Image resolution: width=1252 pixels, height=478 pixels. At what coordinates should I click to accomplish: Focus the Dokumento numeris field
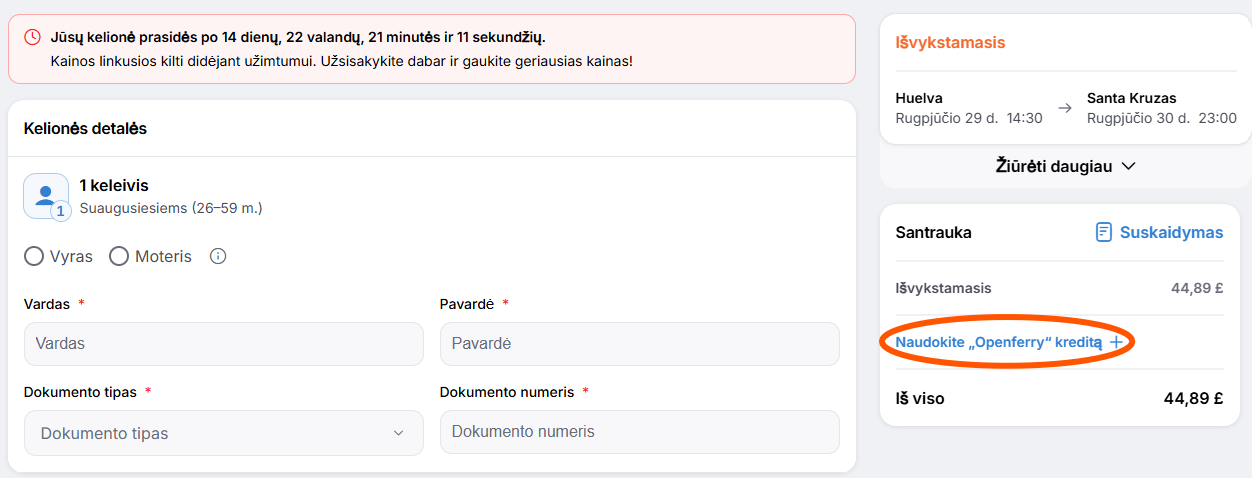pyautogui.click(x=640, y=432)
